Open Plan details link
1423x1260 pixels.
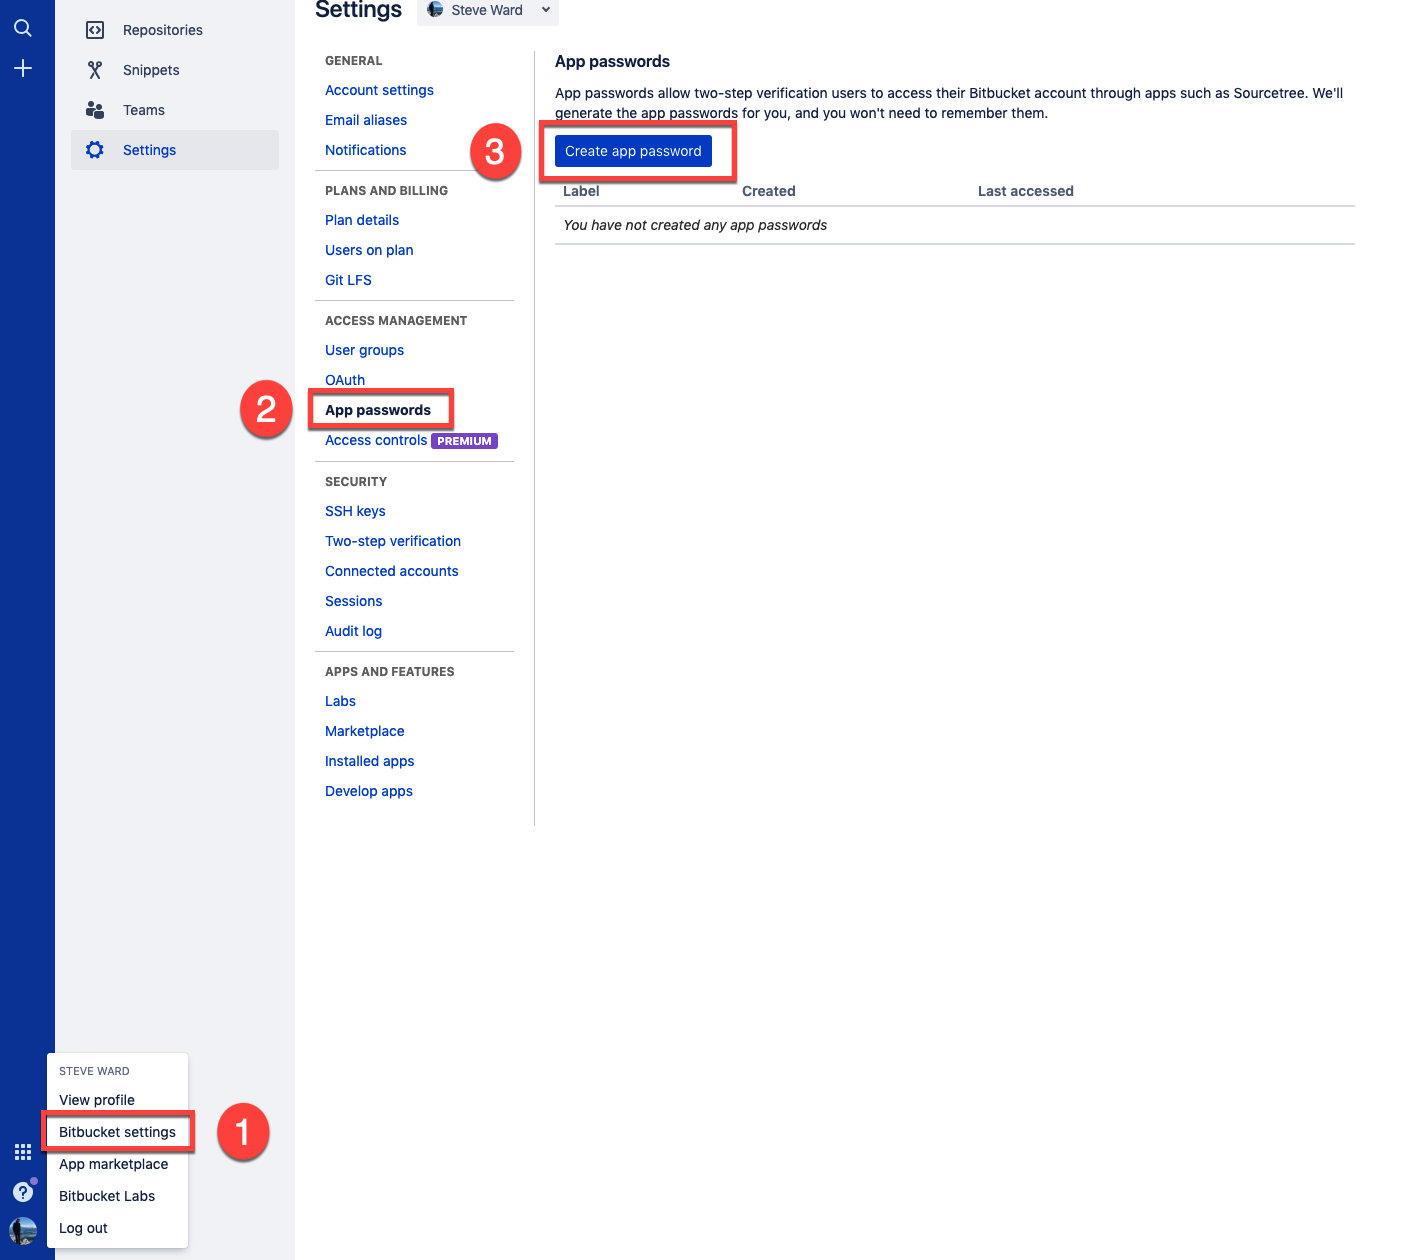click(362, 220)
